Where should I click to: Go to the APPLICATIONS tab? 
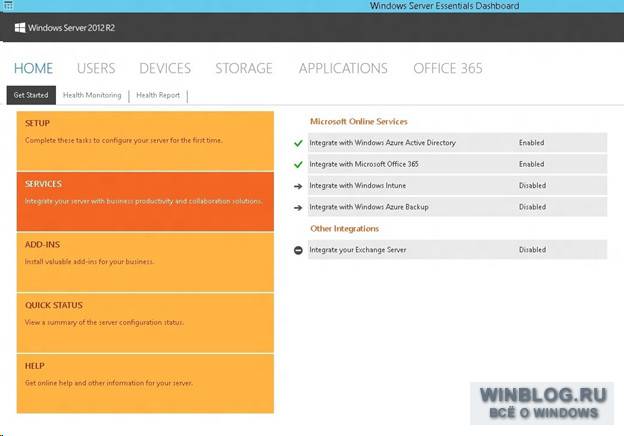343,68
